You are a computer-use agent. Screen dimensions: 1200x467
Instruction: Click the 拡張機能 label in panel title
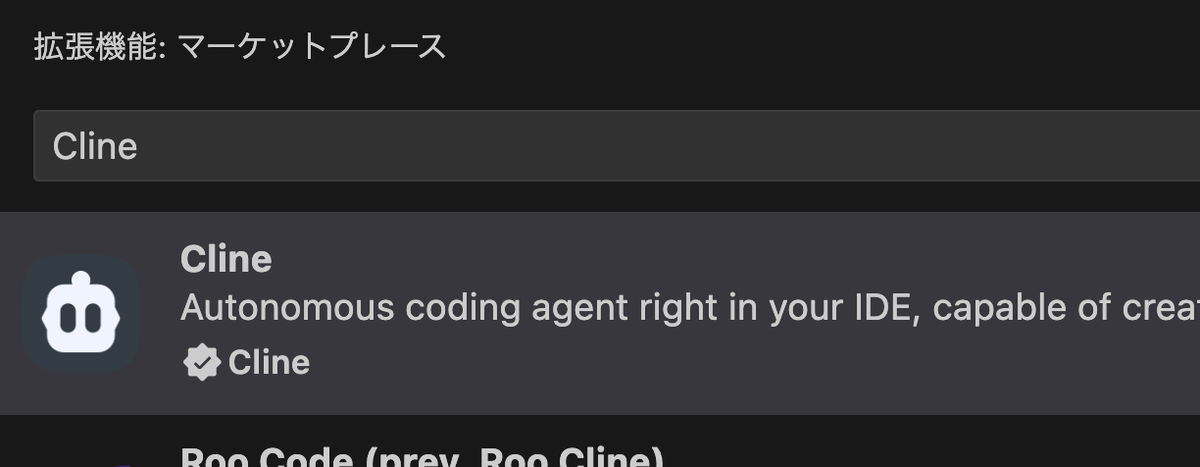pyautogui.click(x=95, y=46)
